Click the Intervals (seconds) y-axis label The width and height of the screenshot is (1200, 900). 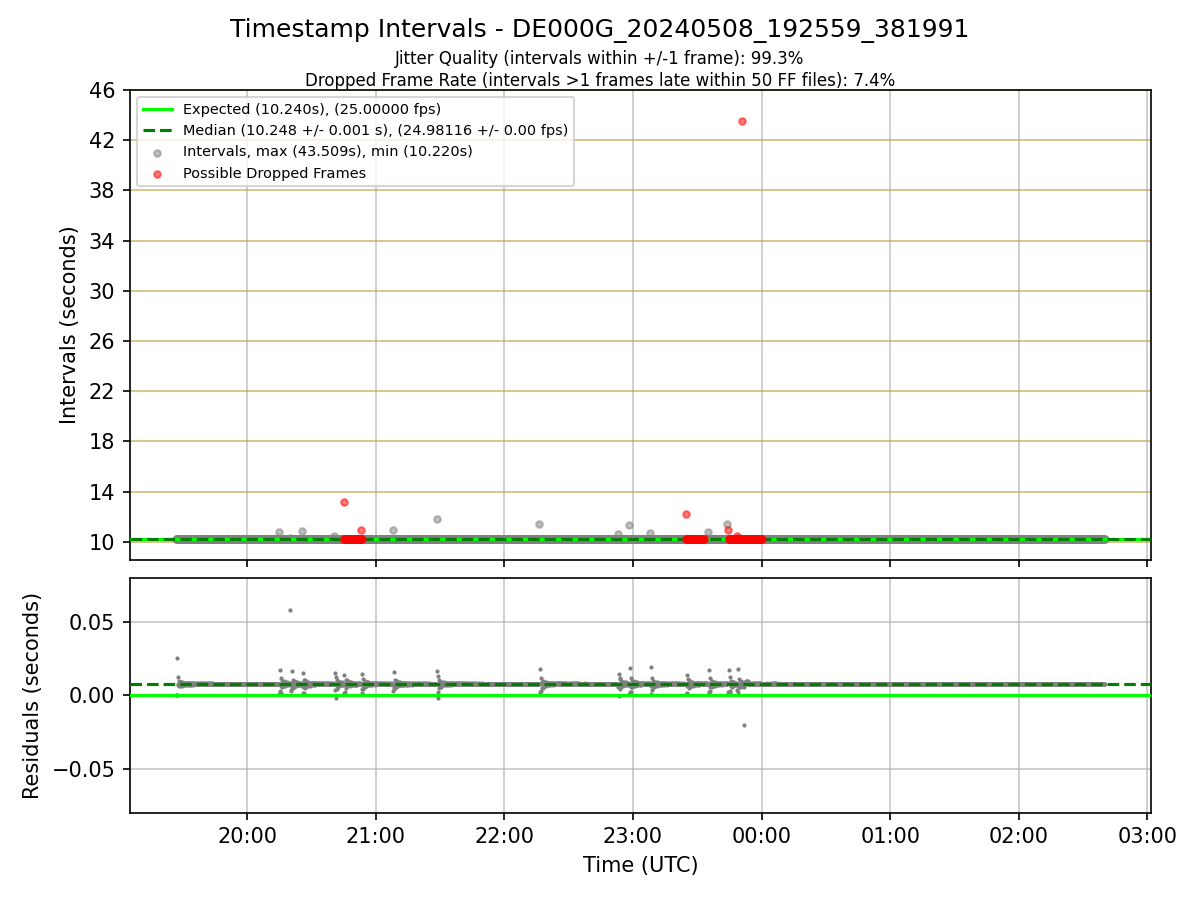pyautogui.click(x=68, y=325)
